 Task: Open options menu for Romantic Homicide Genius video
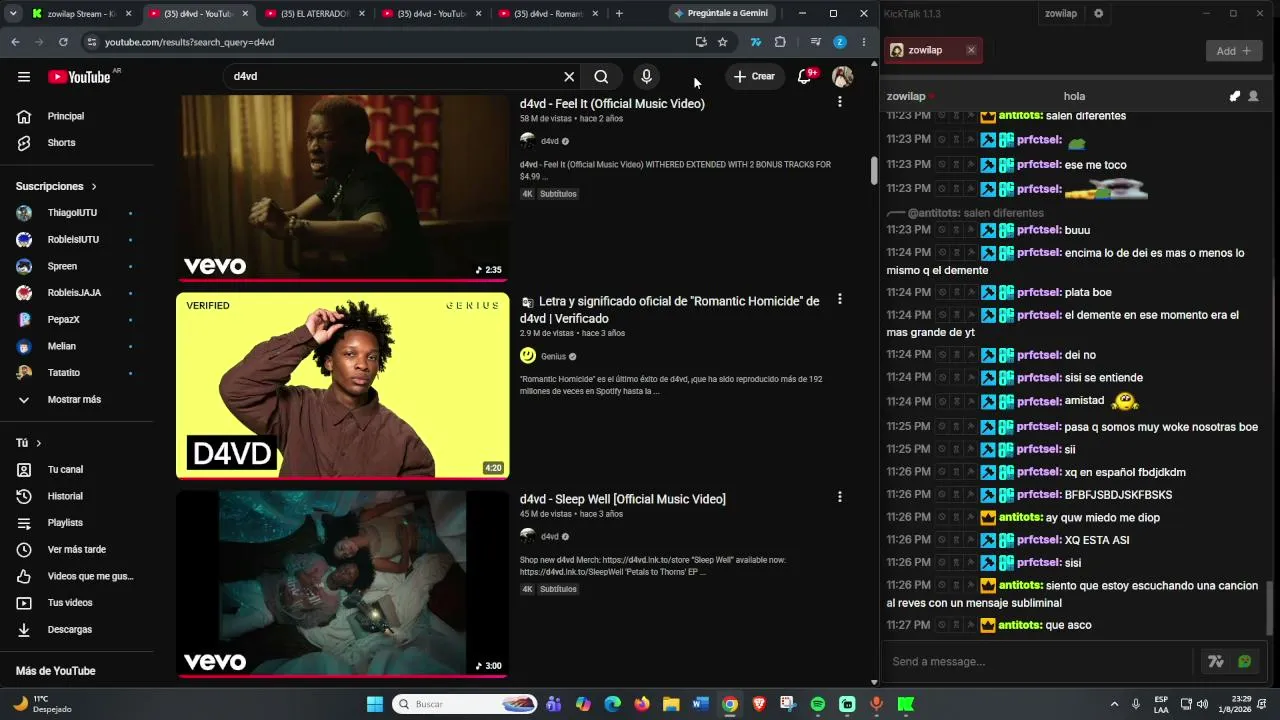pyautogui.click(x=840, y=299)
